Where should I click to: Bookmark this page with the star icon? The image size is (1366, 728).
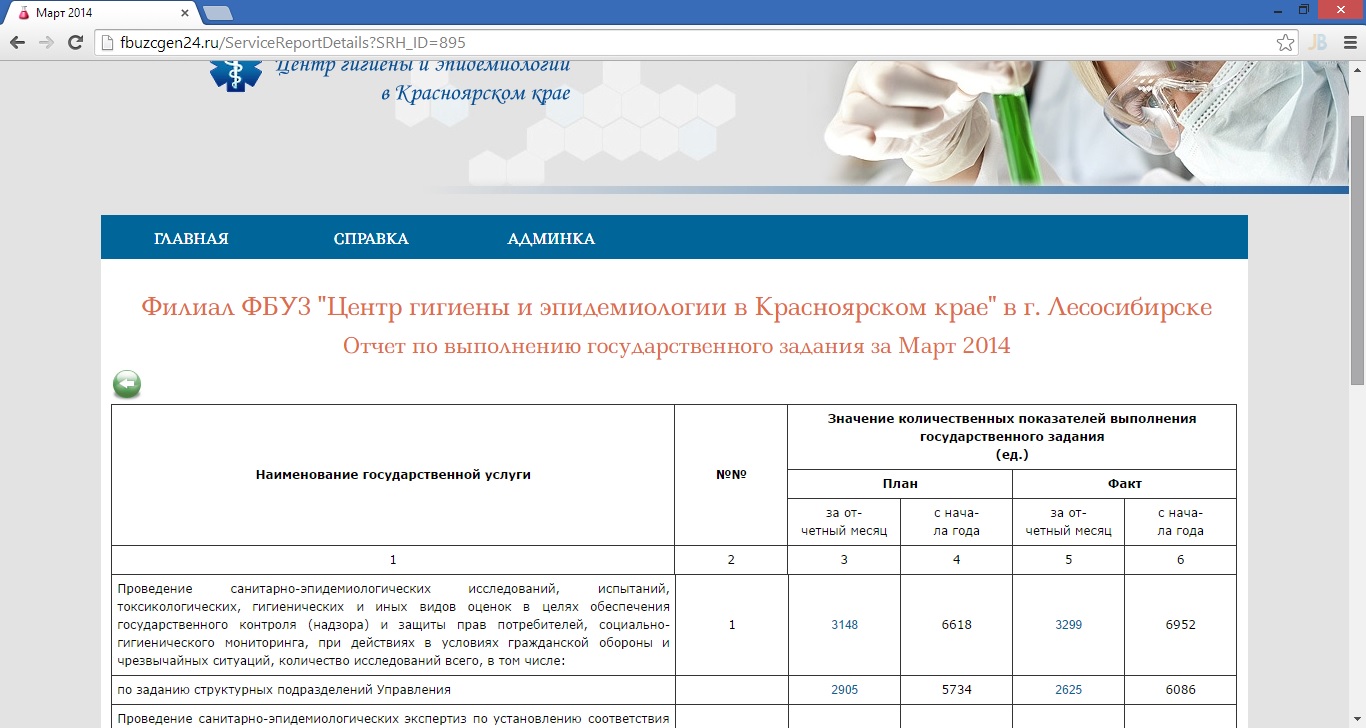pos(1286,43)
